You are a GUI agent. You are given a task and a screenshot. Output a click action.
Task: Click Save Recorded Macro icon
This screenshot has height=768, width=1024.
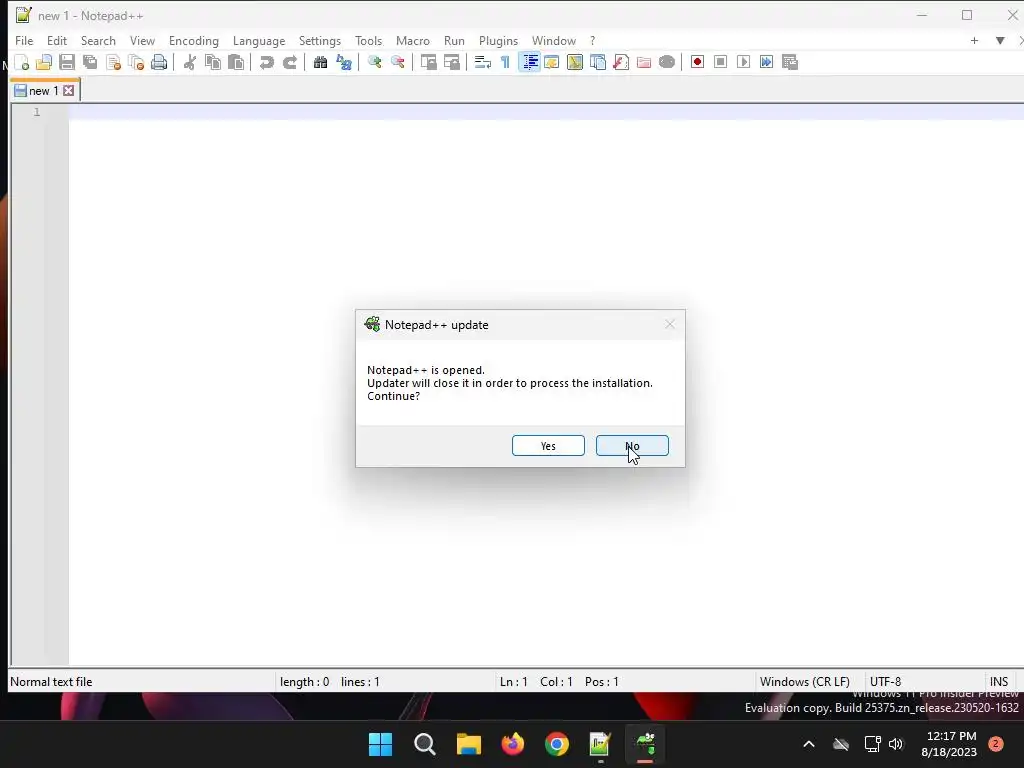(790, 62)
